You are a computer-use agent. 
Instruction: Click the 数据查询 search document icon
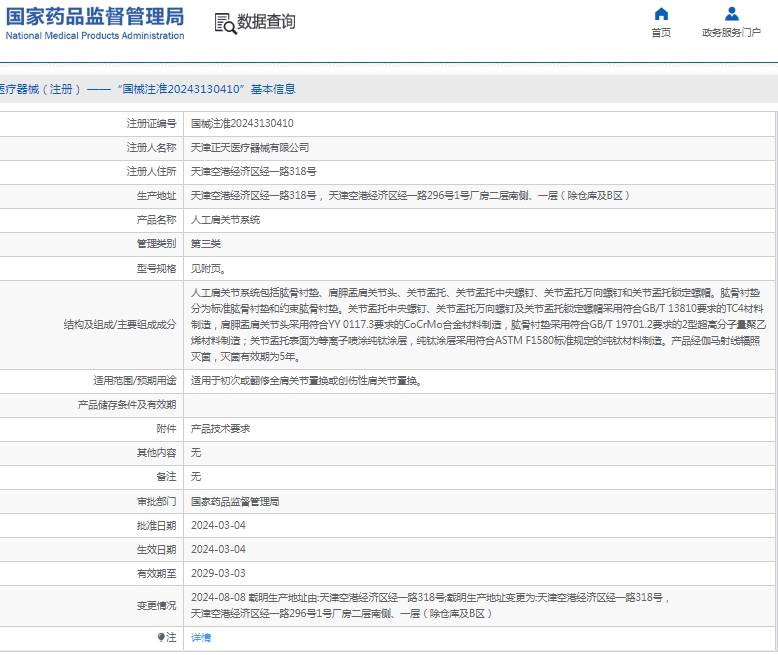(225, 23)
